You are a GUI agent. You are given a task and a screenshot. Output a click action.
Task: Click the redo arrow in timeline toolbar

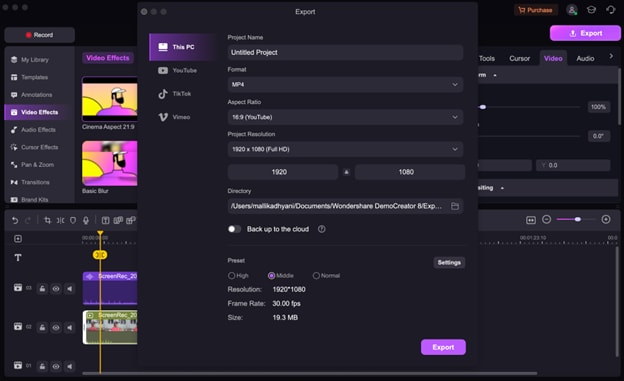(27, 220)
